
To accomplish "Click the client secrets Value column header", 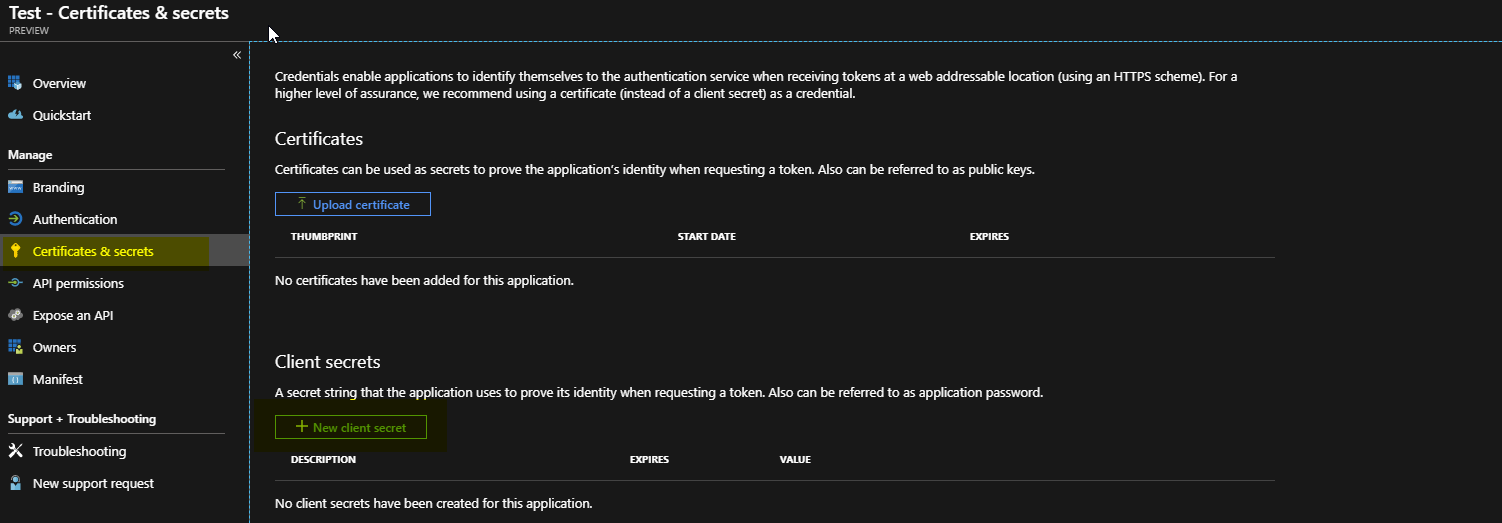I will [x=795, y=460].
